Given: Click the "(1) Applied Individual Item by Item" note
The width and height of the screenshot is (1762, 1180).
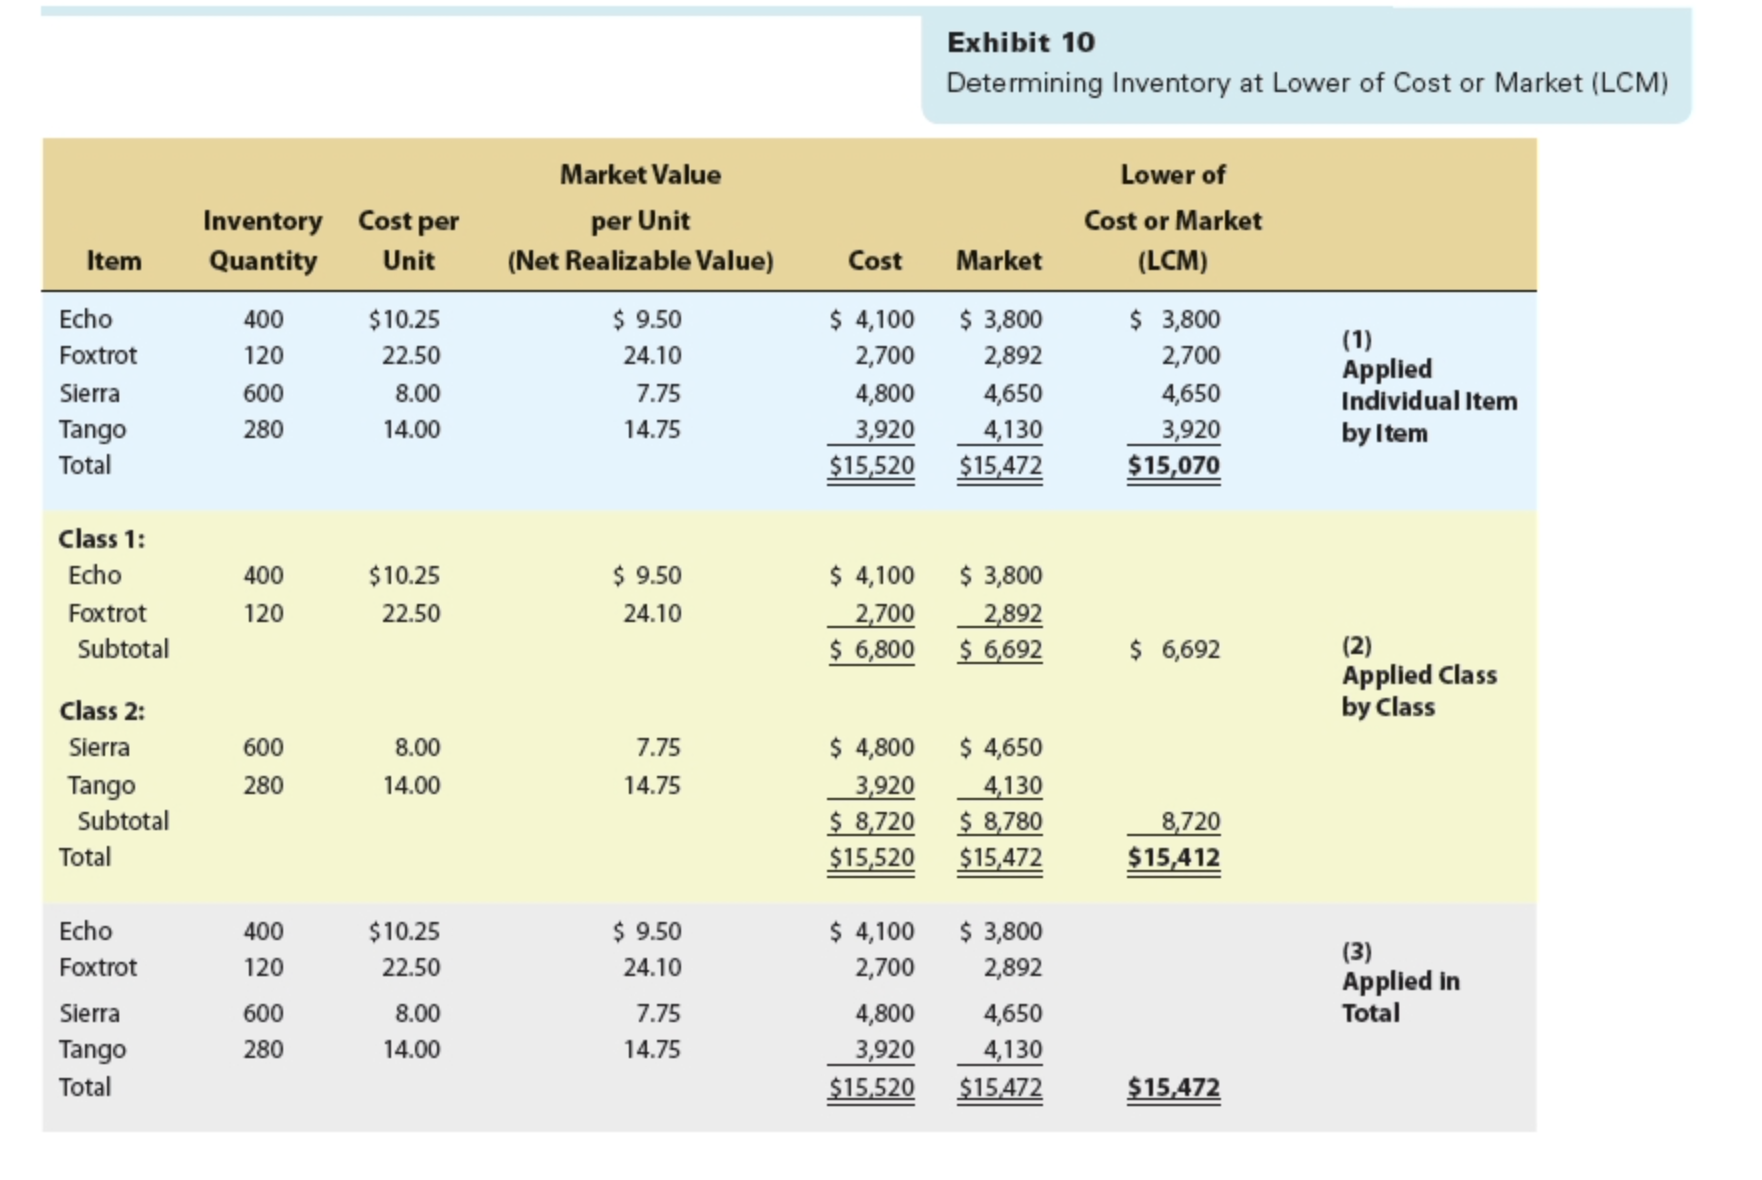Looking at the screenshot, I should 1429,385.
